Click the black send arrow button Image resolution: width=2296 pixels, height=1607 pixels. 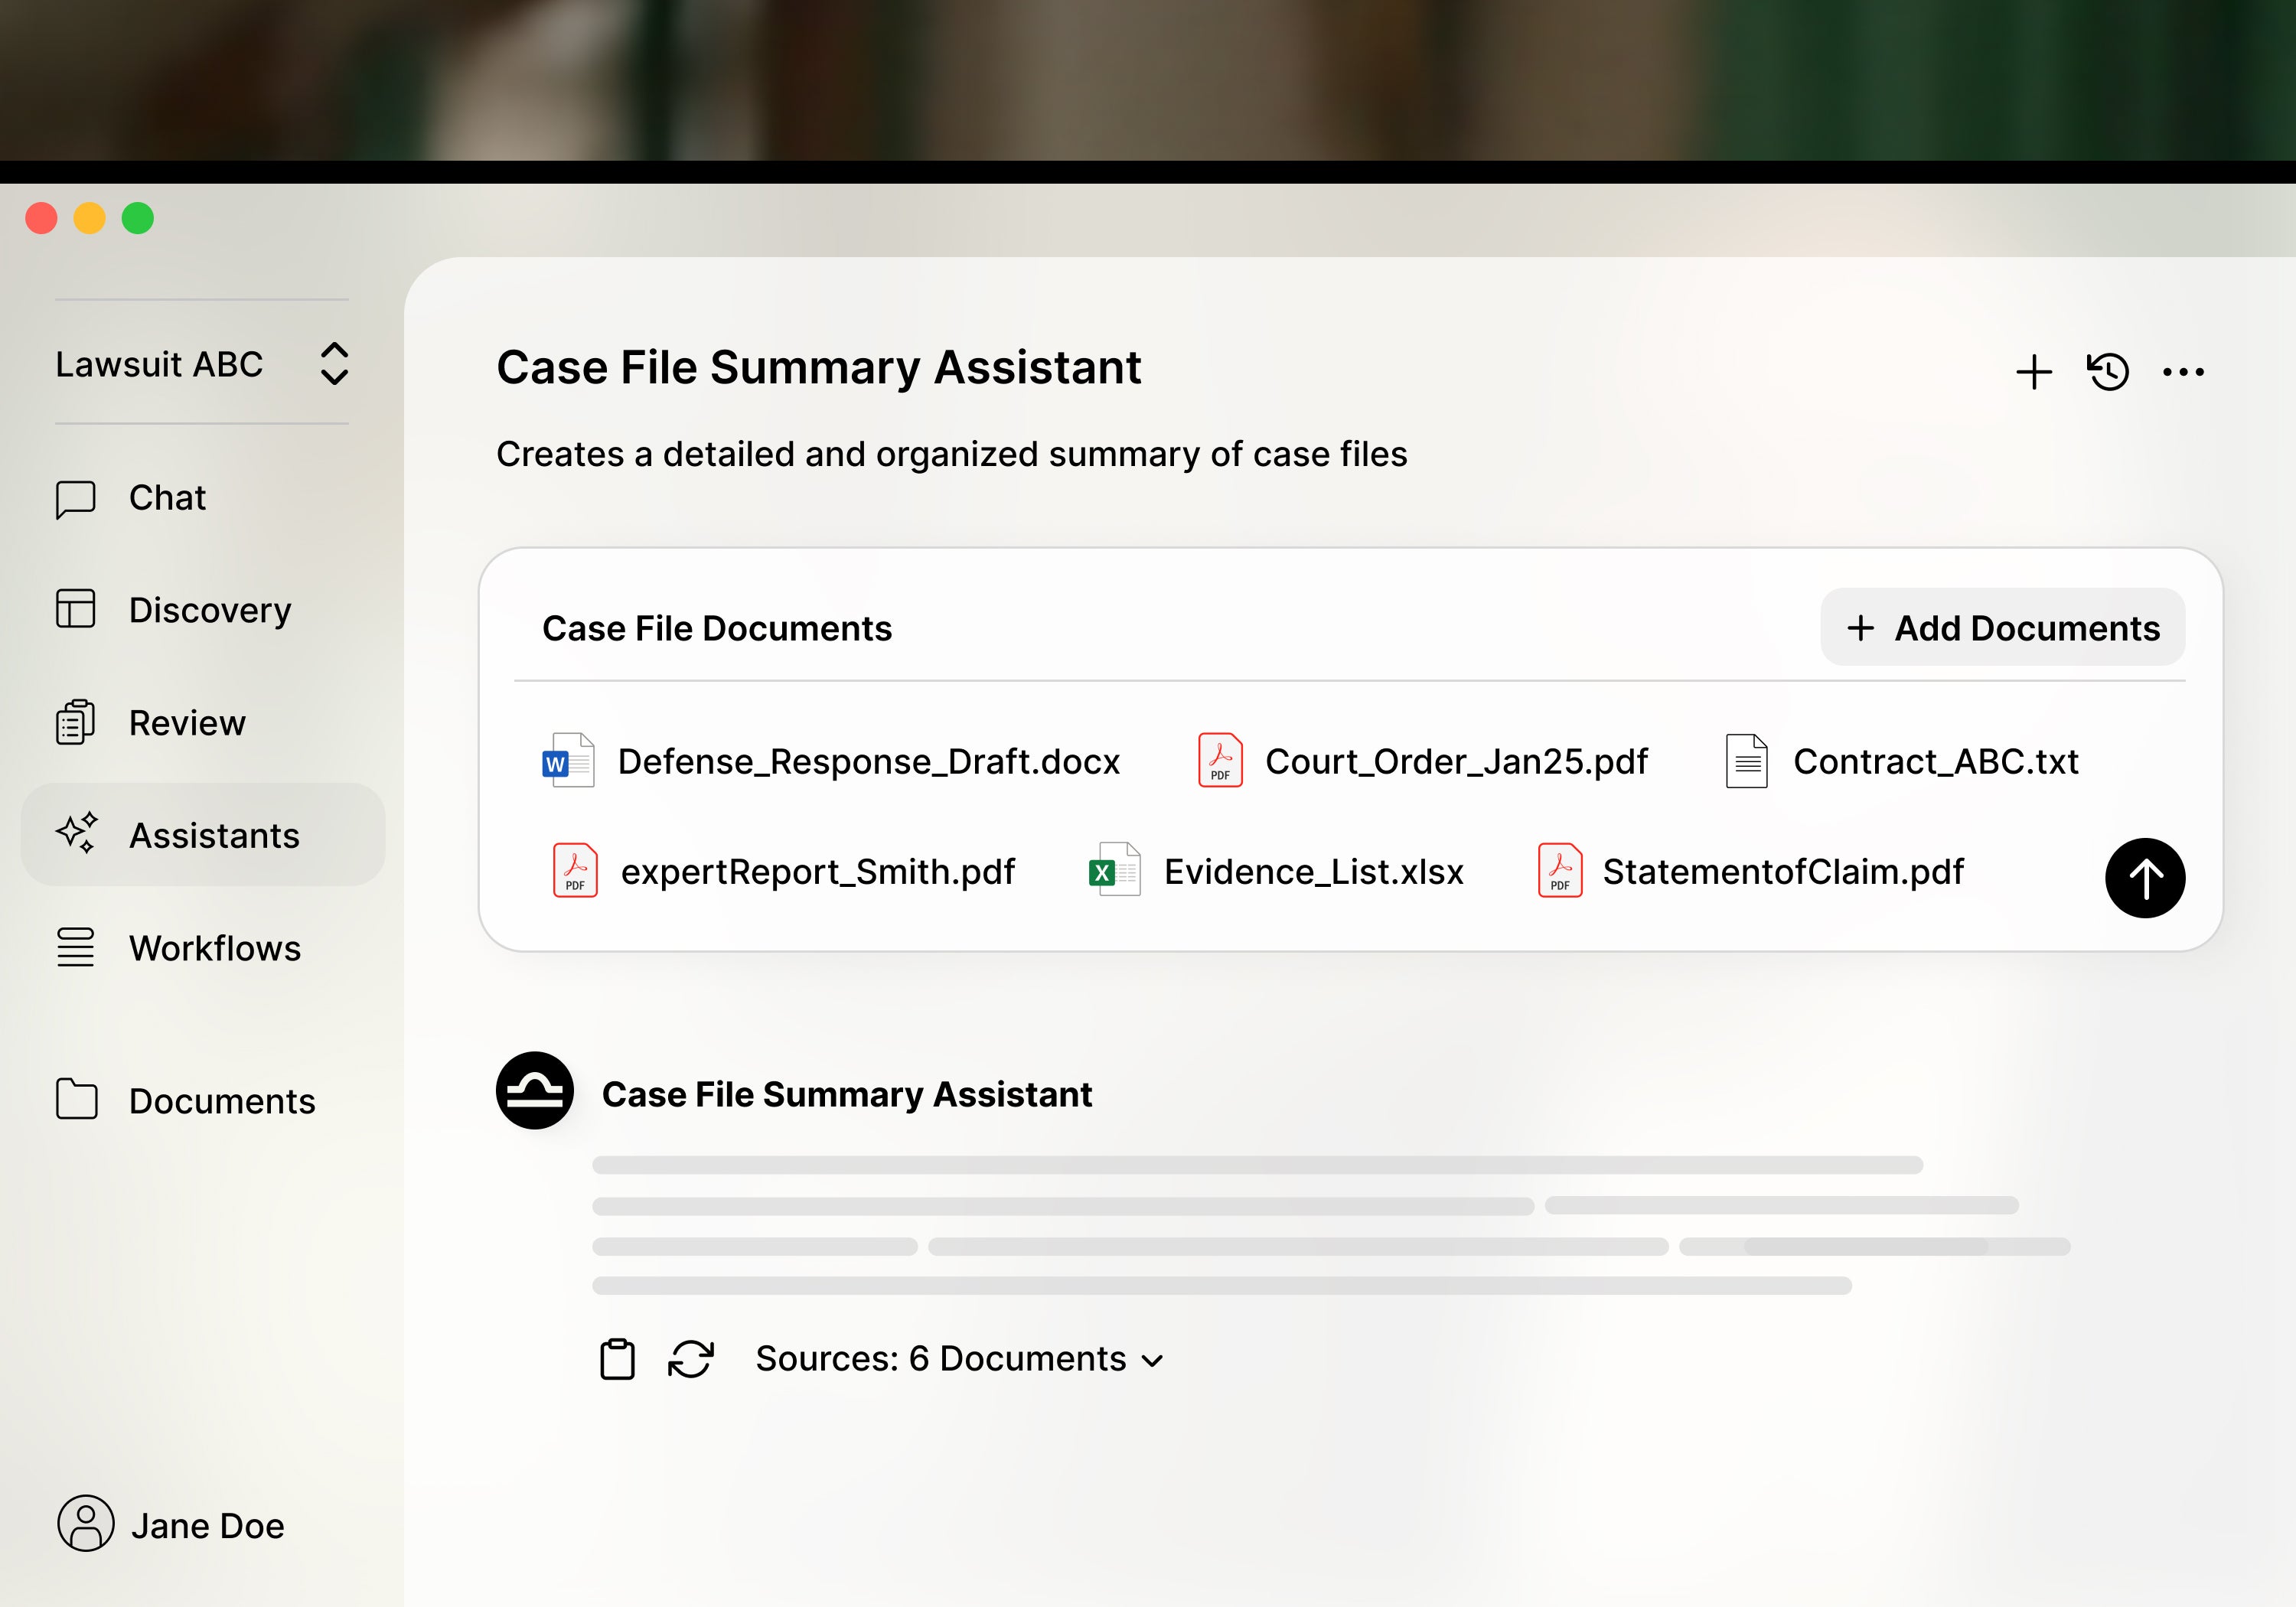(2144, 878)
